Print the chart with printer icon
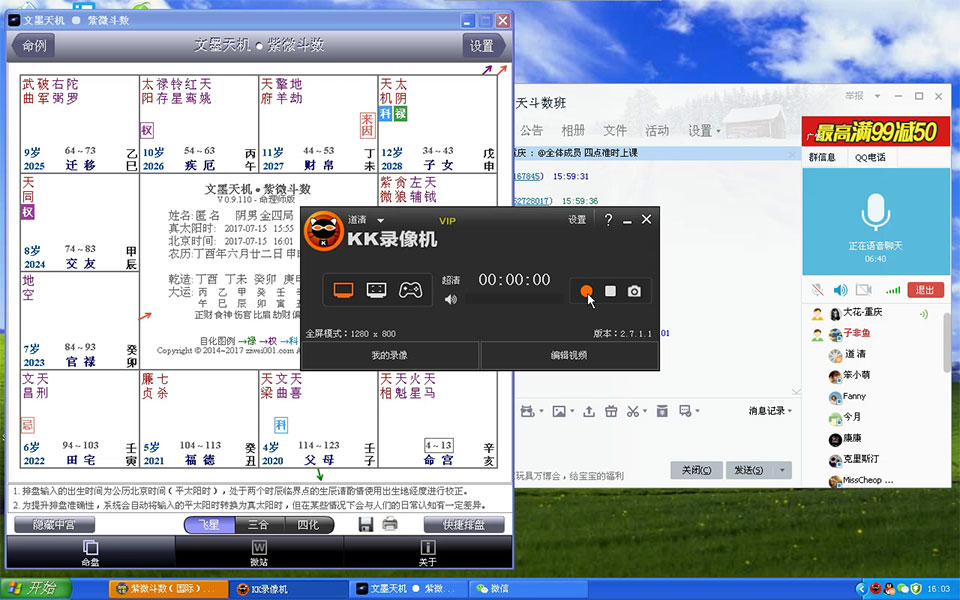Viewport: 960px width, 600px height. [390, 524]
